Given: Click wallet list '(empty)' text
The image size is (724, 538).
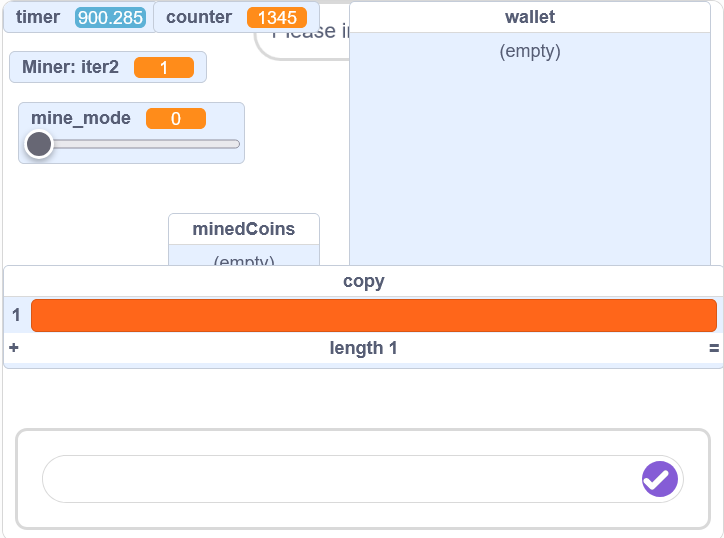Looking at the screenshot, I should pyautogui.click(x=530, y=51).
